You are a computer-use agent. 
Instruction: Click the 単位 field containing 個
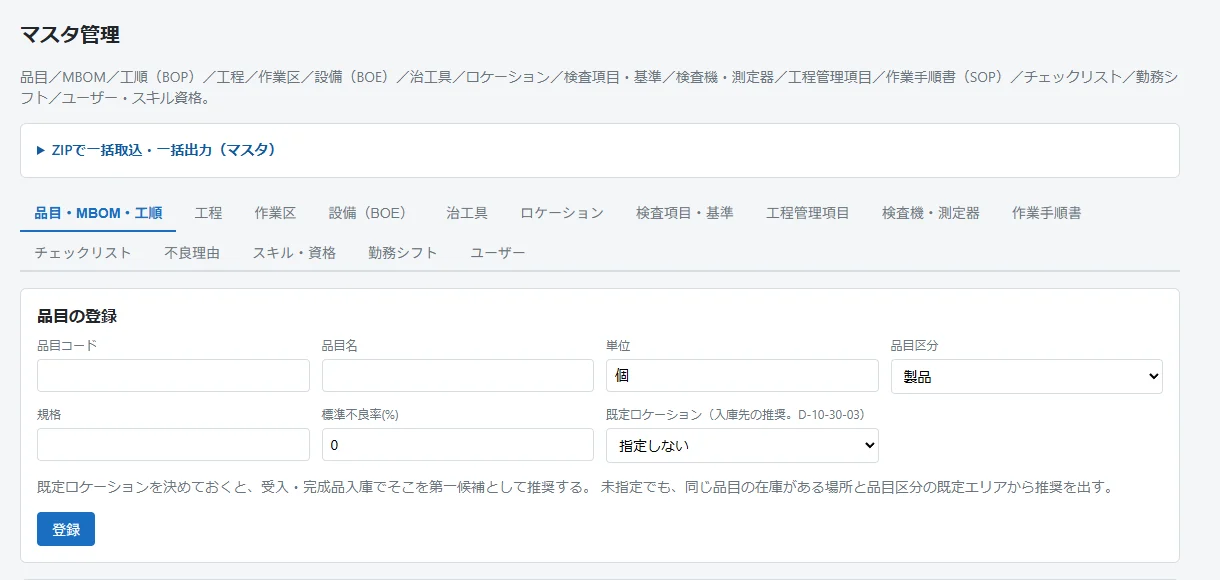[x=742, y=376]
